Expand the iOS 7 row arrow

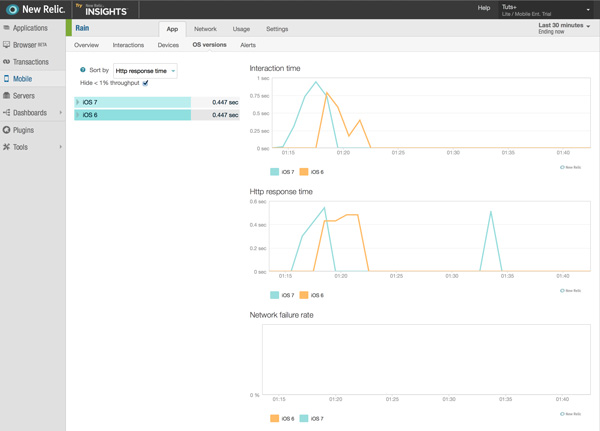78,102
